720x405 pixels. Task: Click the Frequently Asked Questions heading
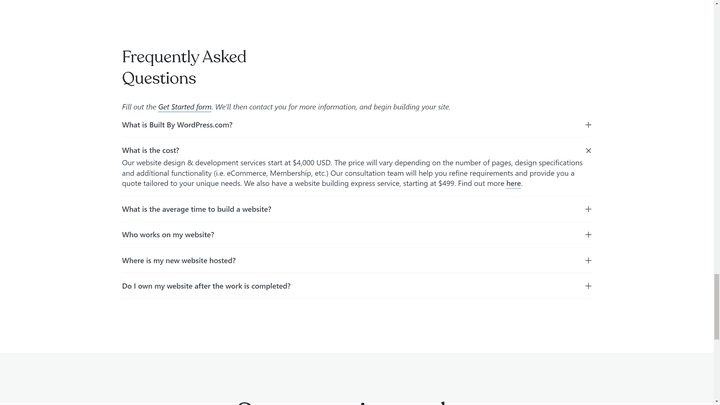(184, 67)
